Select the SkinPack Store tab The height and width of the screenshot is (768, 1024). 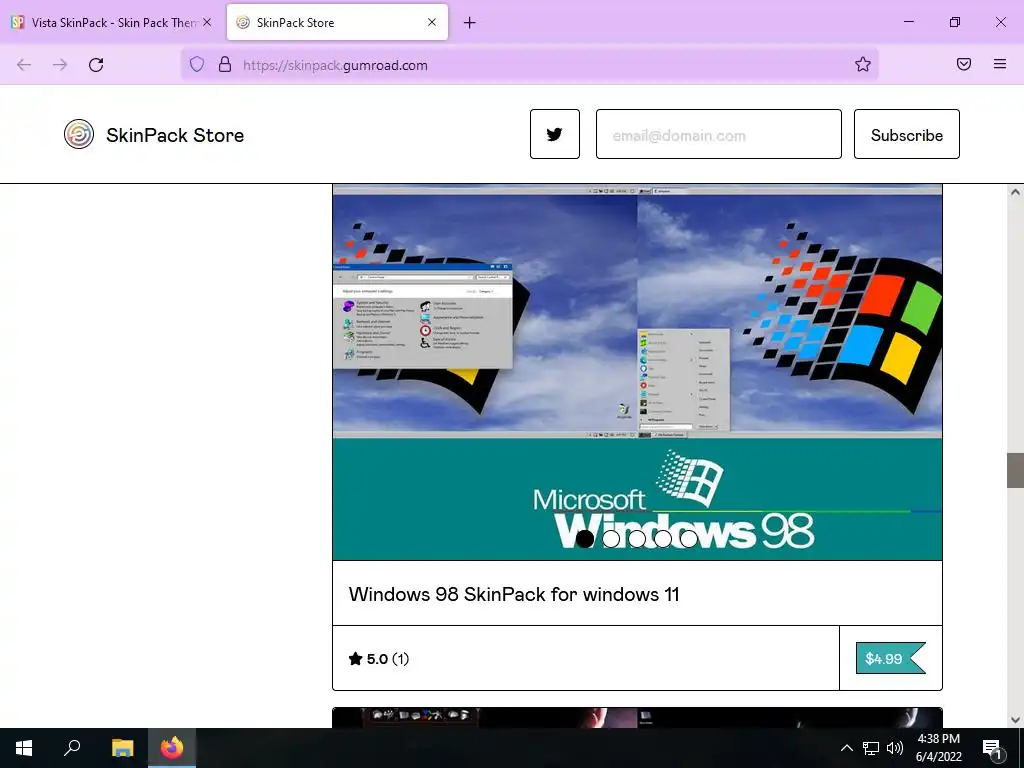pyautogui.click(x=338, y=22)
